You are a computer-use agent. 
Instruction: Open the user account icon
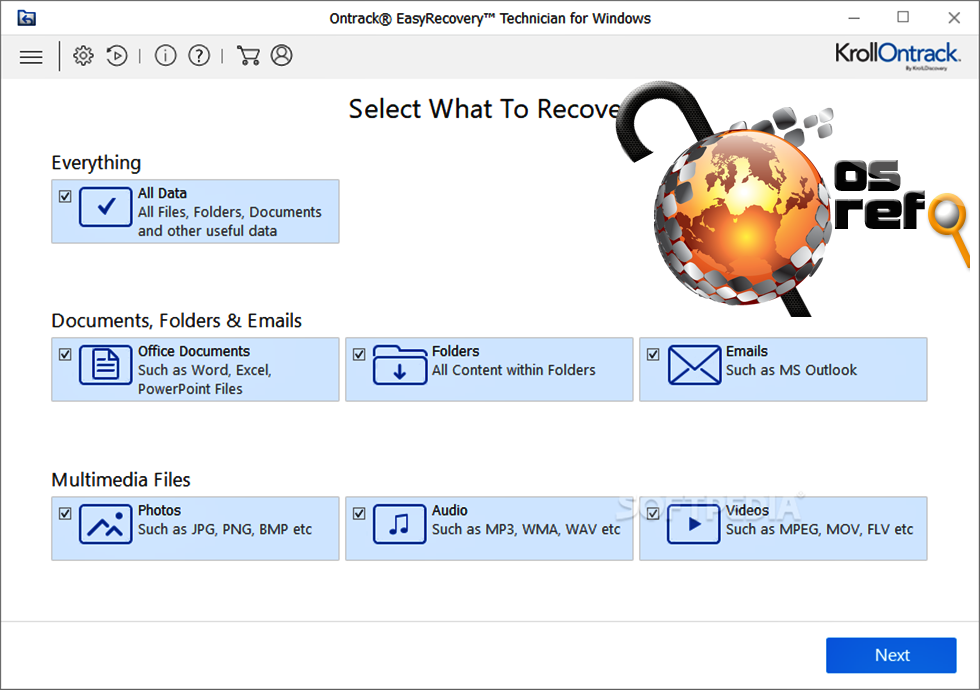281,56
